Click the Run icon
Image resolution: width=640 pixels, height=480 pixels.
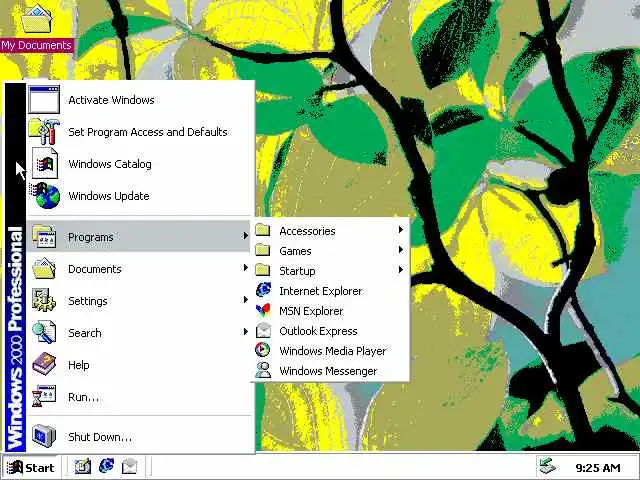(x=44, y=396)
